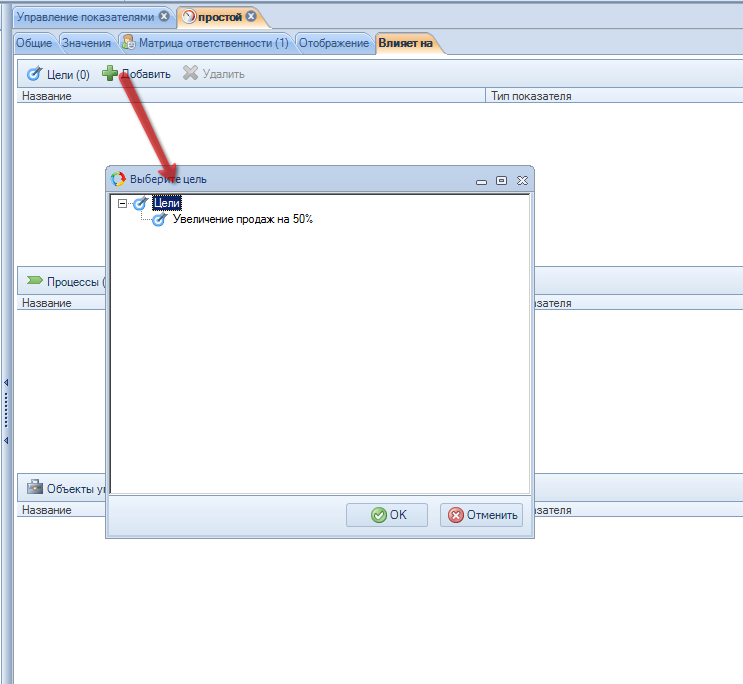Click the Тип показателя column header
The width and height of the screenshot is (743, 684).
click(530, 96)
